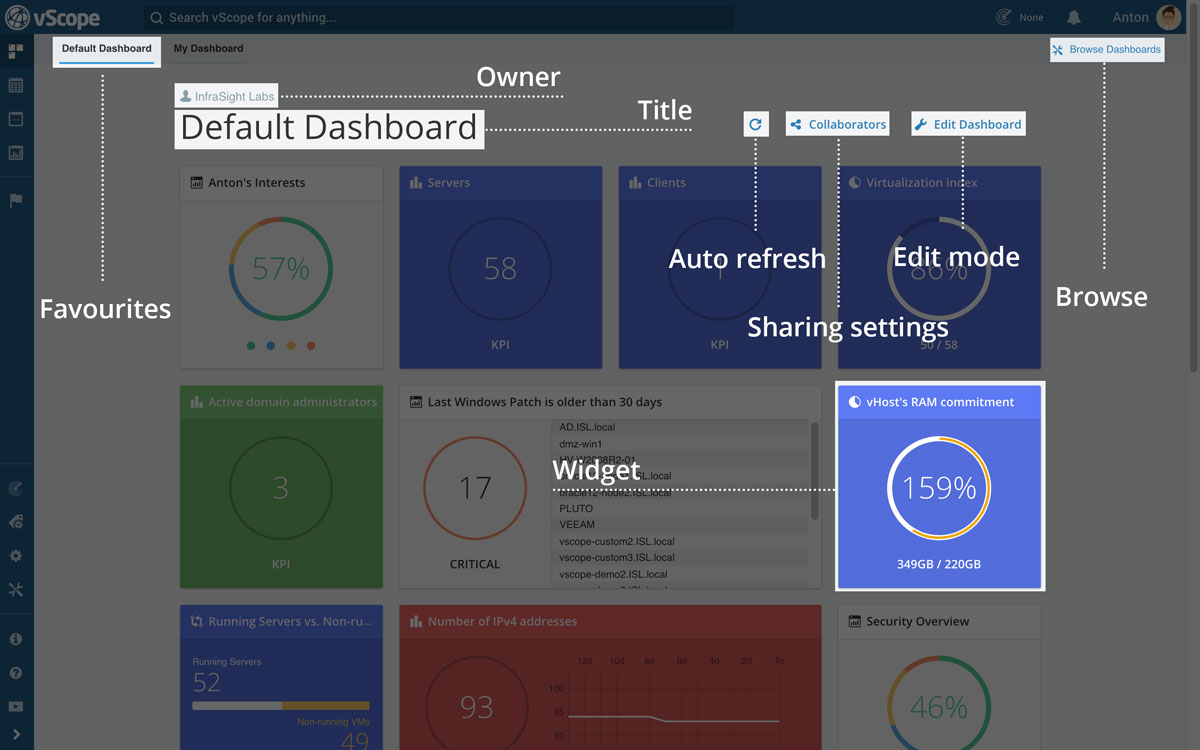Image resolution: width=1200 pixels, height=750 pixels.
Task: Click the scrollbar of the Windows Patch list
Action: [x=815, y=470]
